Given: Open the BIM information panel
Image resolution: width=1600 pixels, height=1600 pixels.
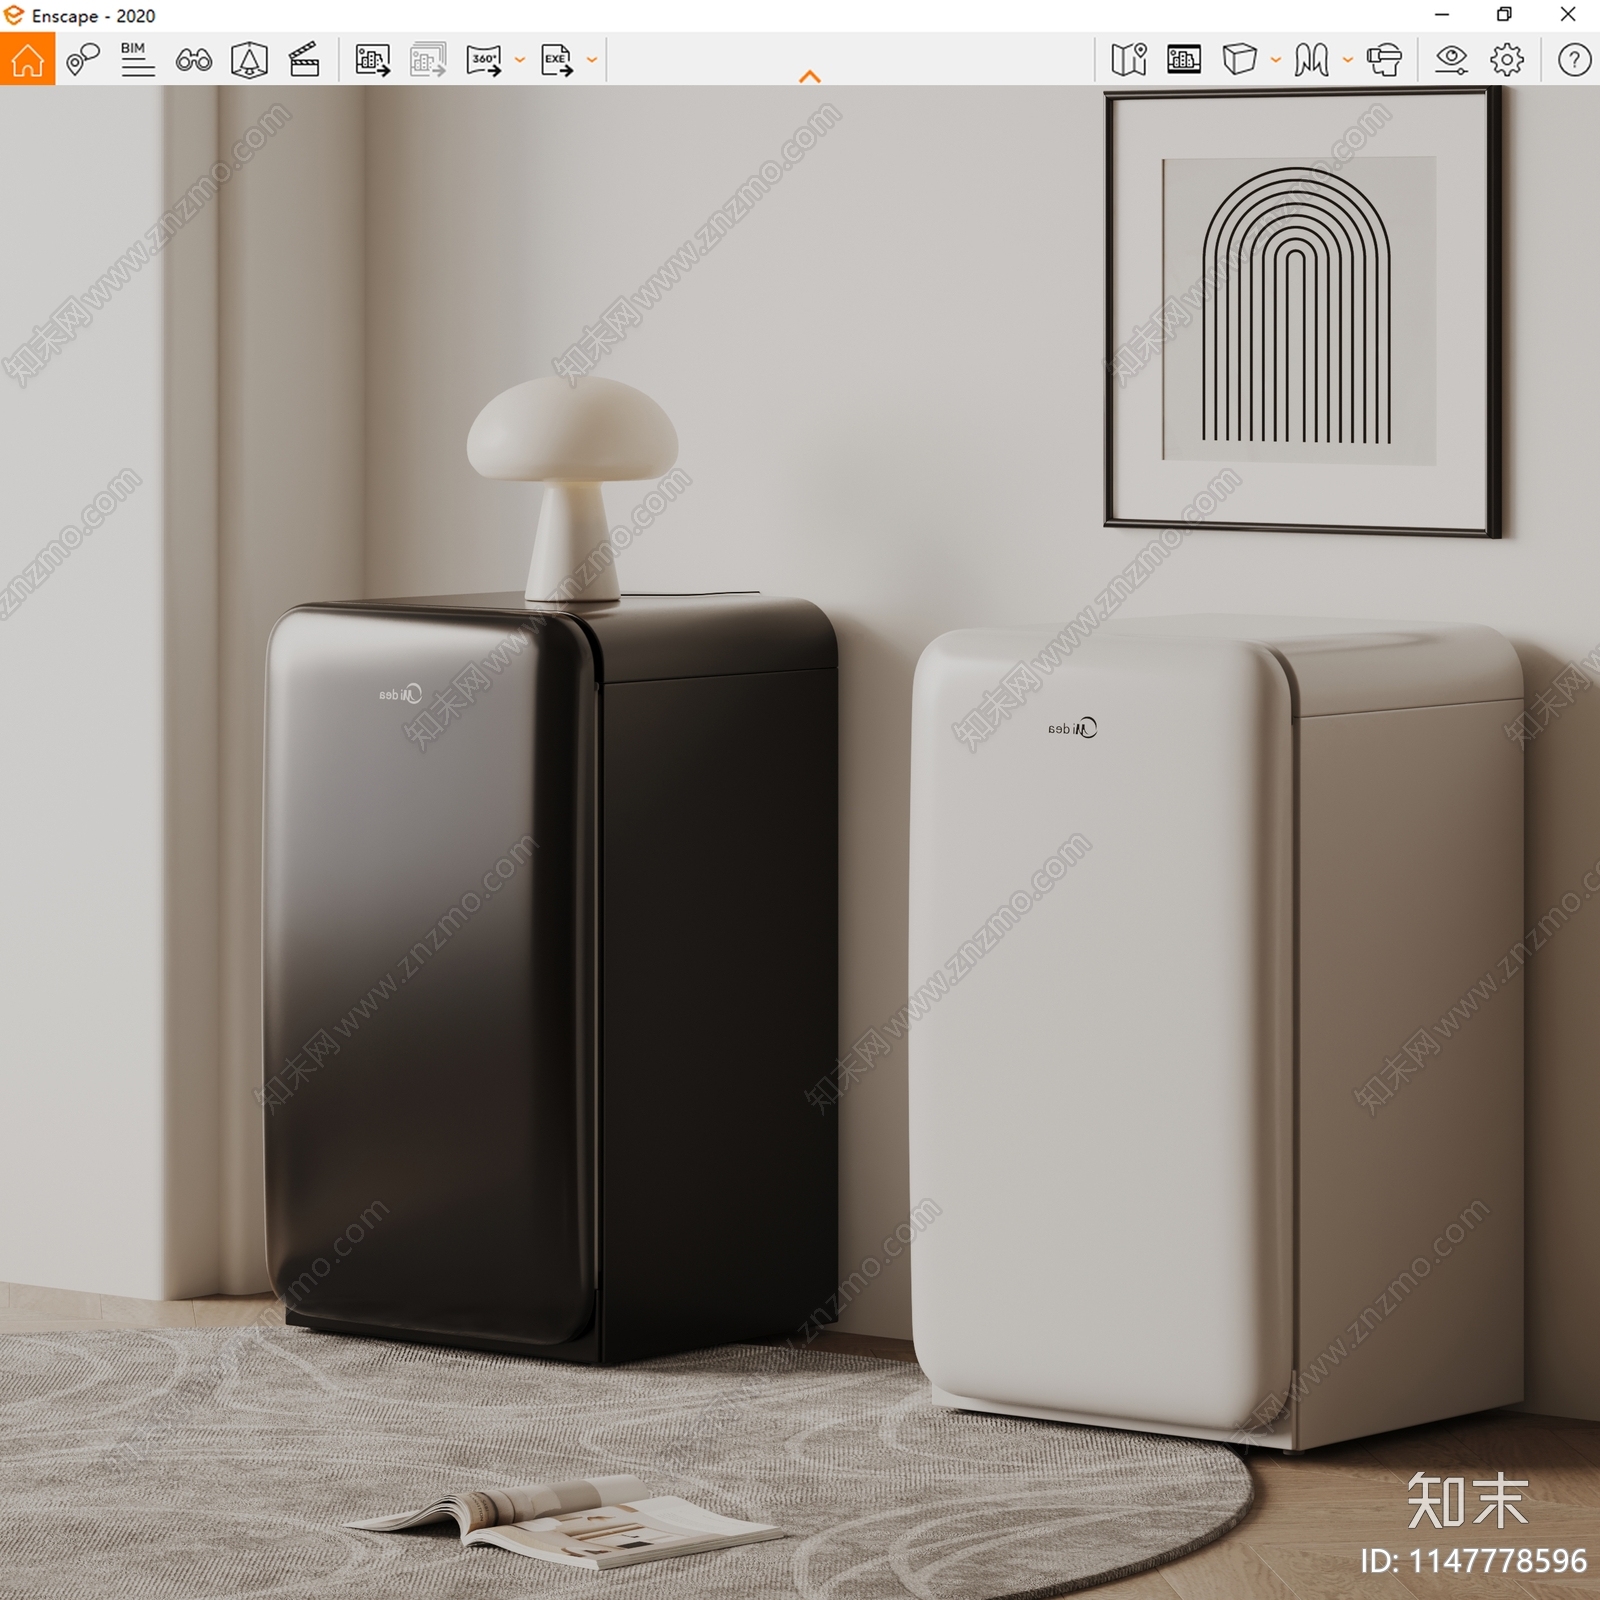Looking at the screenshot, I should pyautogui.click(x=137, y=60).
